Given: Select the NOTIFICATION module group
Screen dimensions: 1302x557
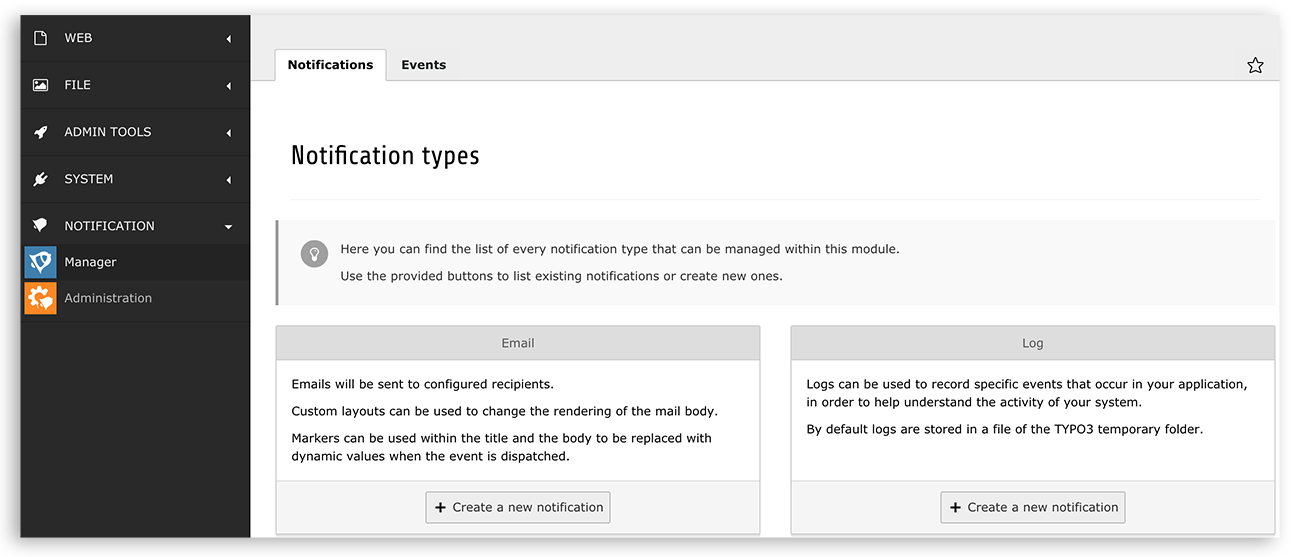Looking at the screenshot, I should 135,226.
